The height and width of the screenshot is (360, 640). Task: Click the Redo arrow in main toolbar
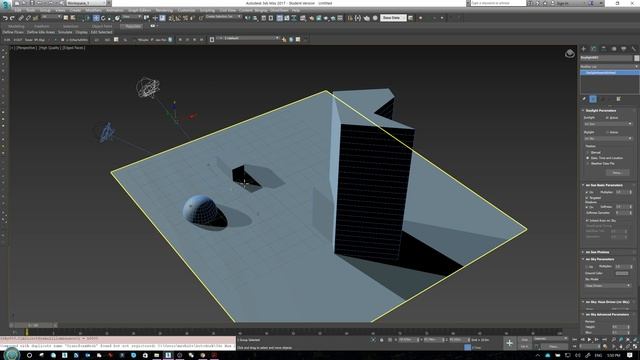pyautogui.click(x=12, y=18)
